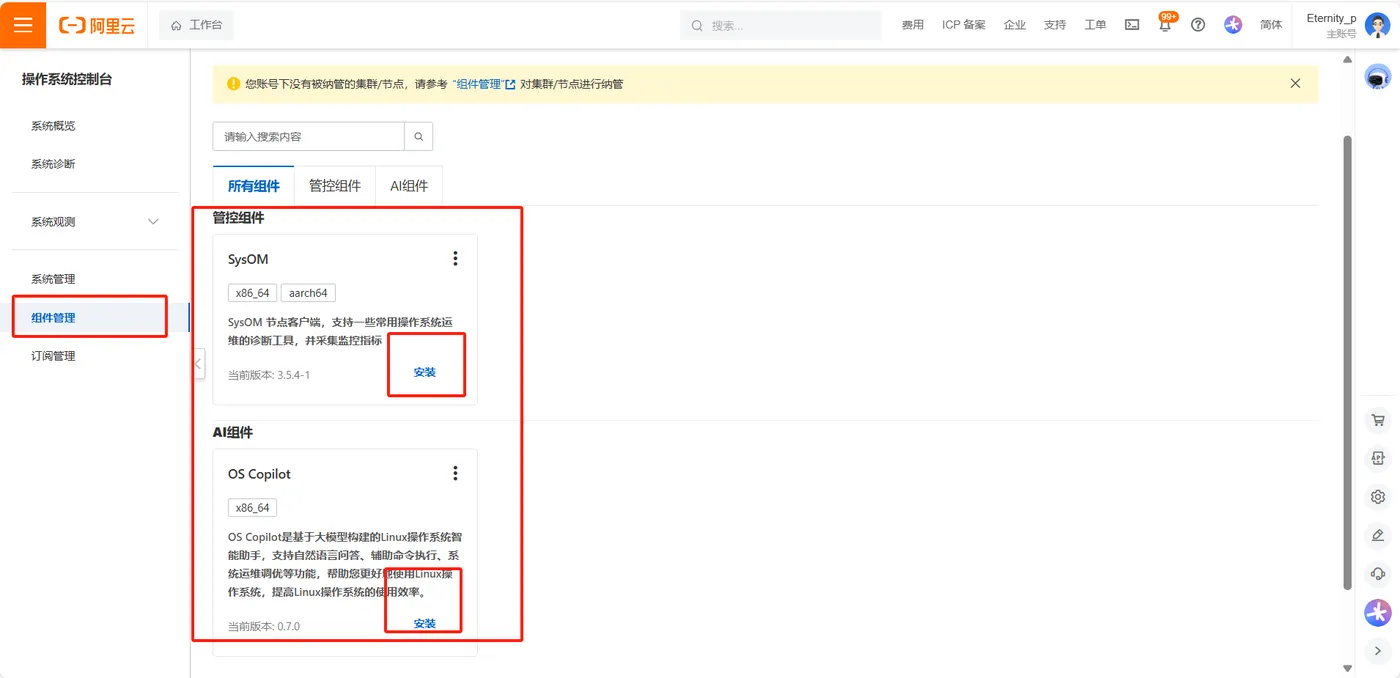Open the Eternity_p account avatar
The image size is (1400, 678).
(1377, 26)
